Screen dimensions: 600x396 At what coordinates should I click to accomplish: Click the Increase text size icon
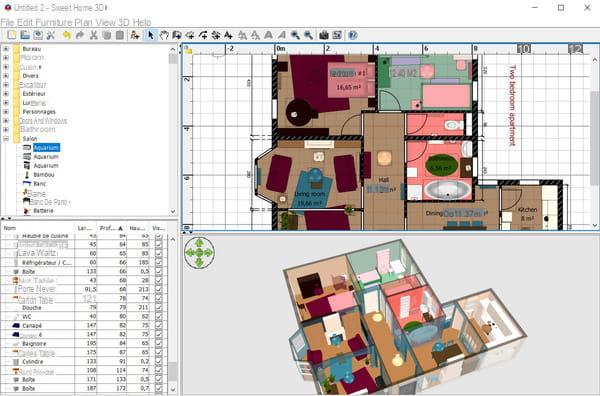243,35
